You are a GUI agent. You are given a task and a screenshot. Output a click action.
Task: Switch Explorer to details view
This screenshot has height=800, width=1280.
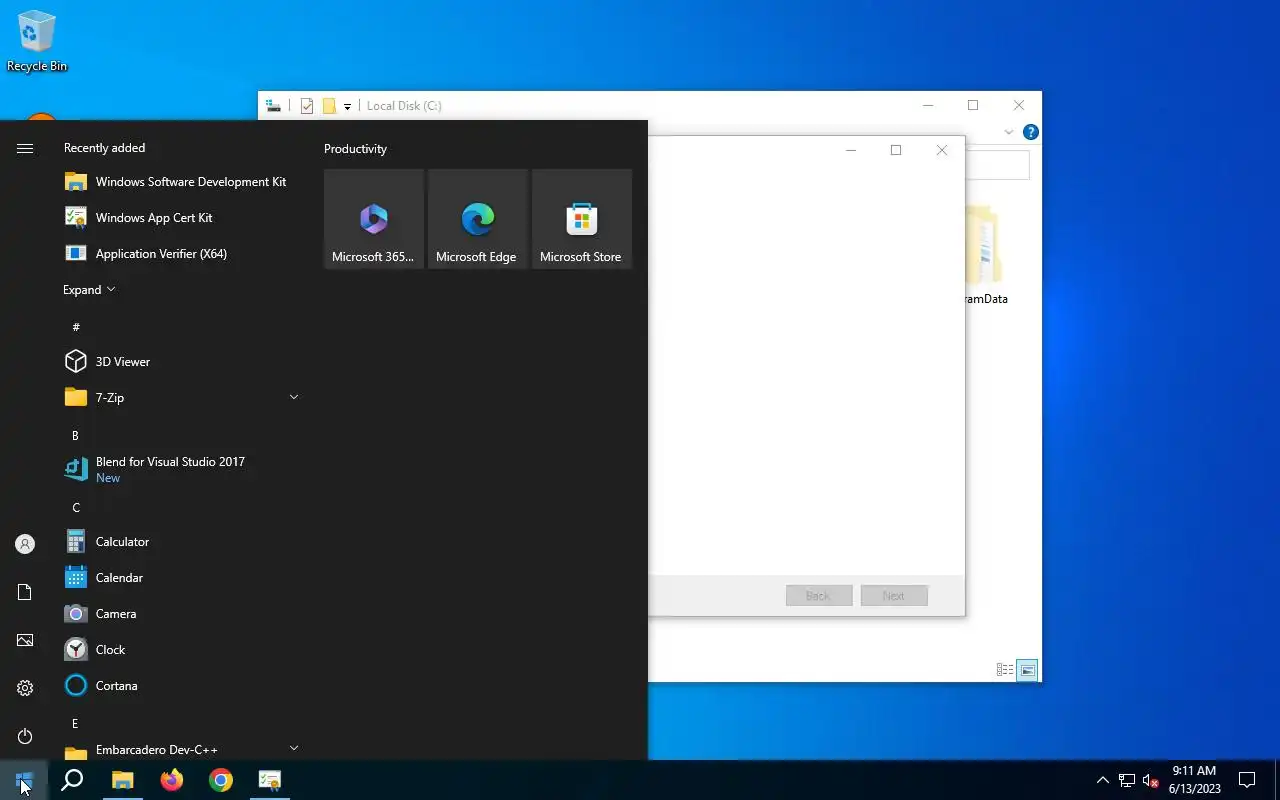click(1005, 670)
